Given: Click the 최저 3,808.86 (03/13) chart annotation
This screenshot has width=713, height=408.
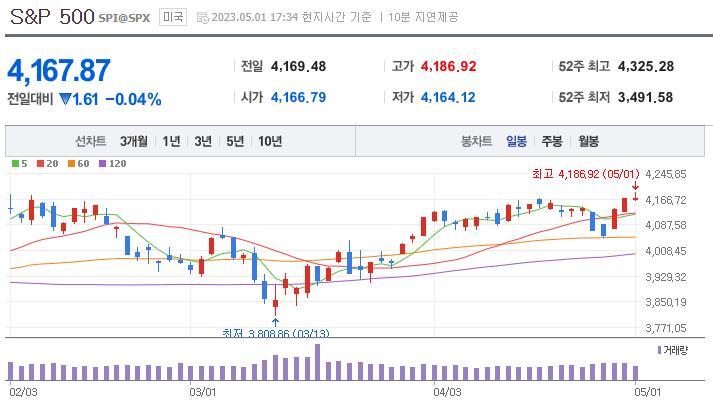Looking at the screenshot, I should click(276, 333).
